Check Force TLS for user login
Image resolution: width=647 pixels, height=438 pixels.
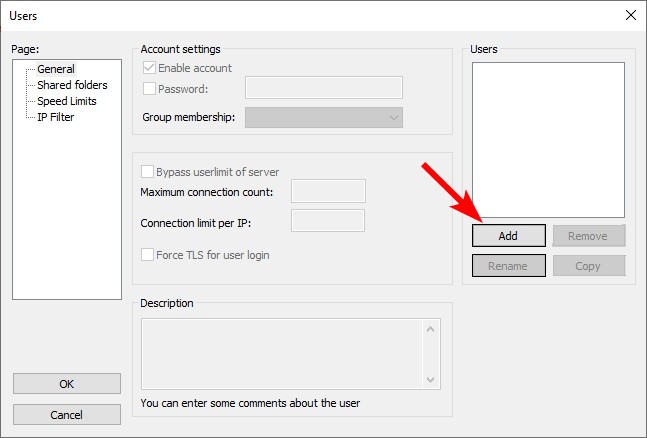tap(147, 255)
